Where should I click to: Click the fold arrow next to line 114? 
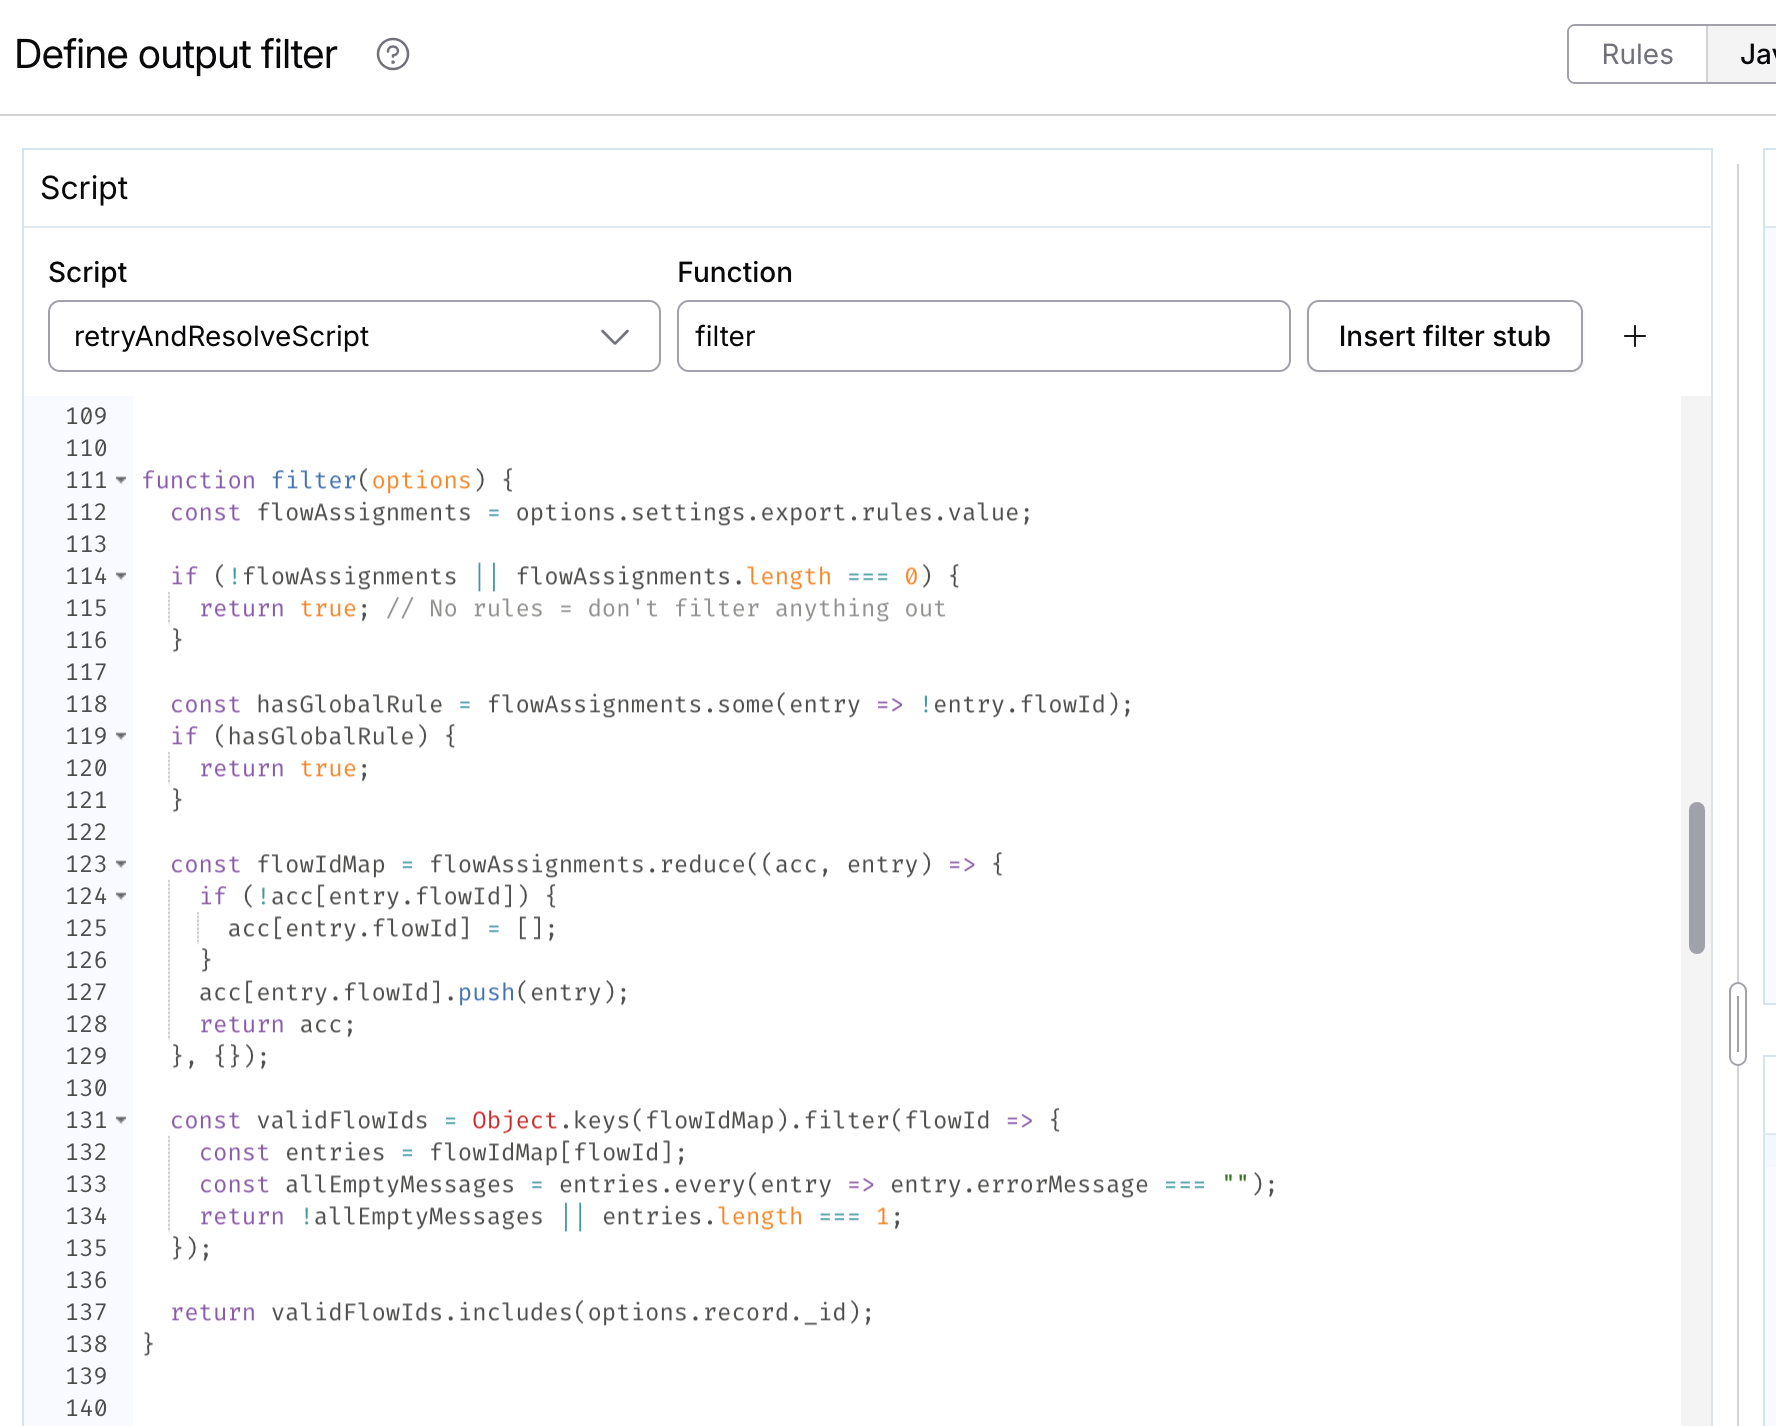click(x=120, y=577)
